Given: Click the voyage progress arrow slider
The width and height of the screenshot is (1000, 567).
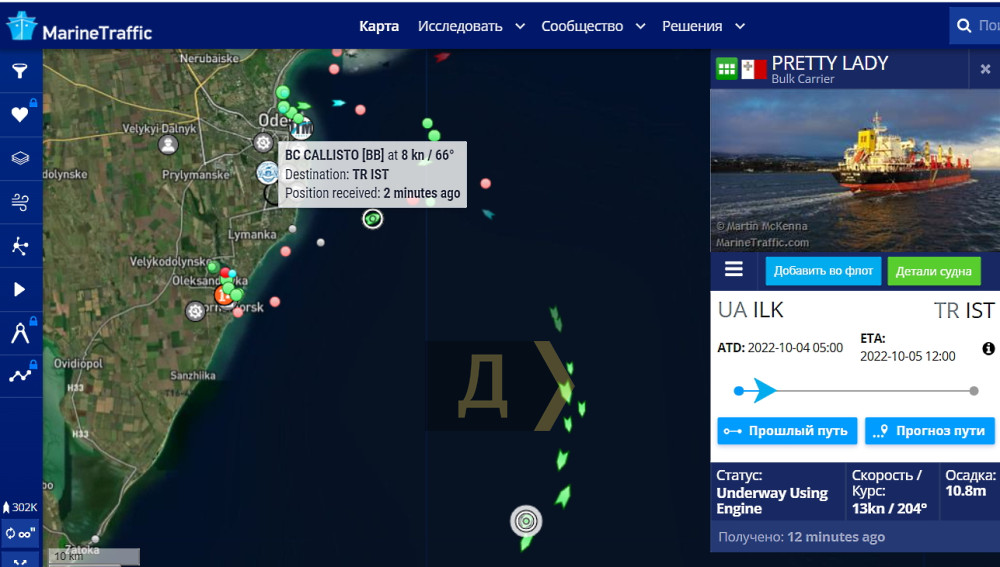Looking at the screenshot, I should tap(765, 390).
